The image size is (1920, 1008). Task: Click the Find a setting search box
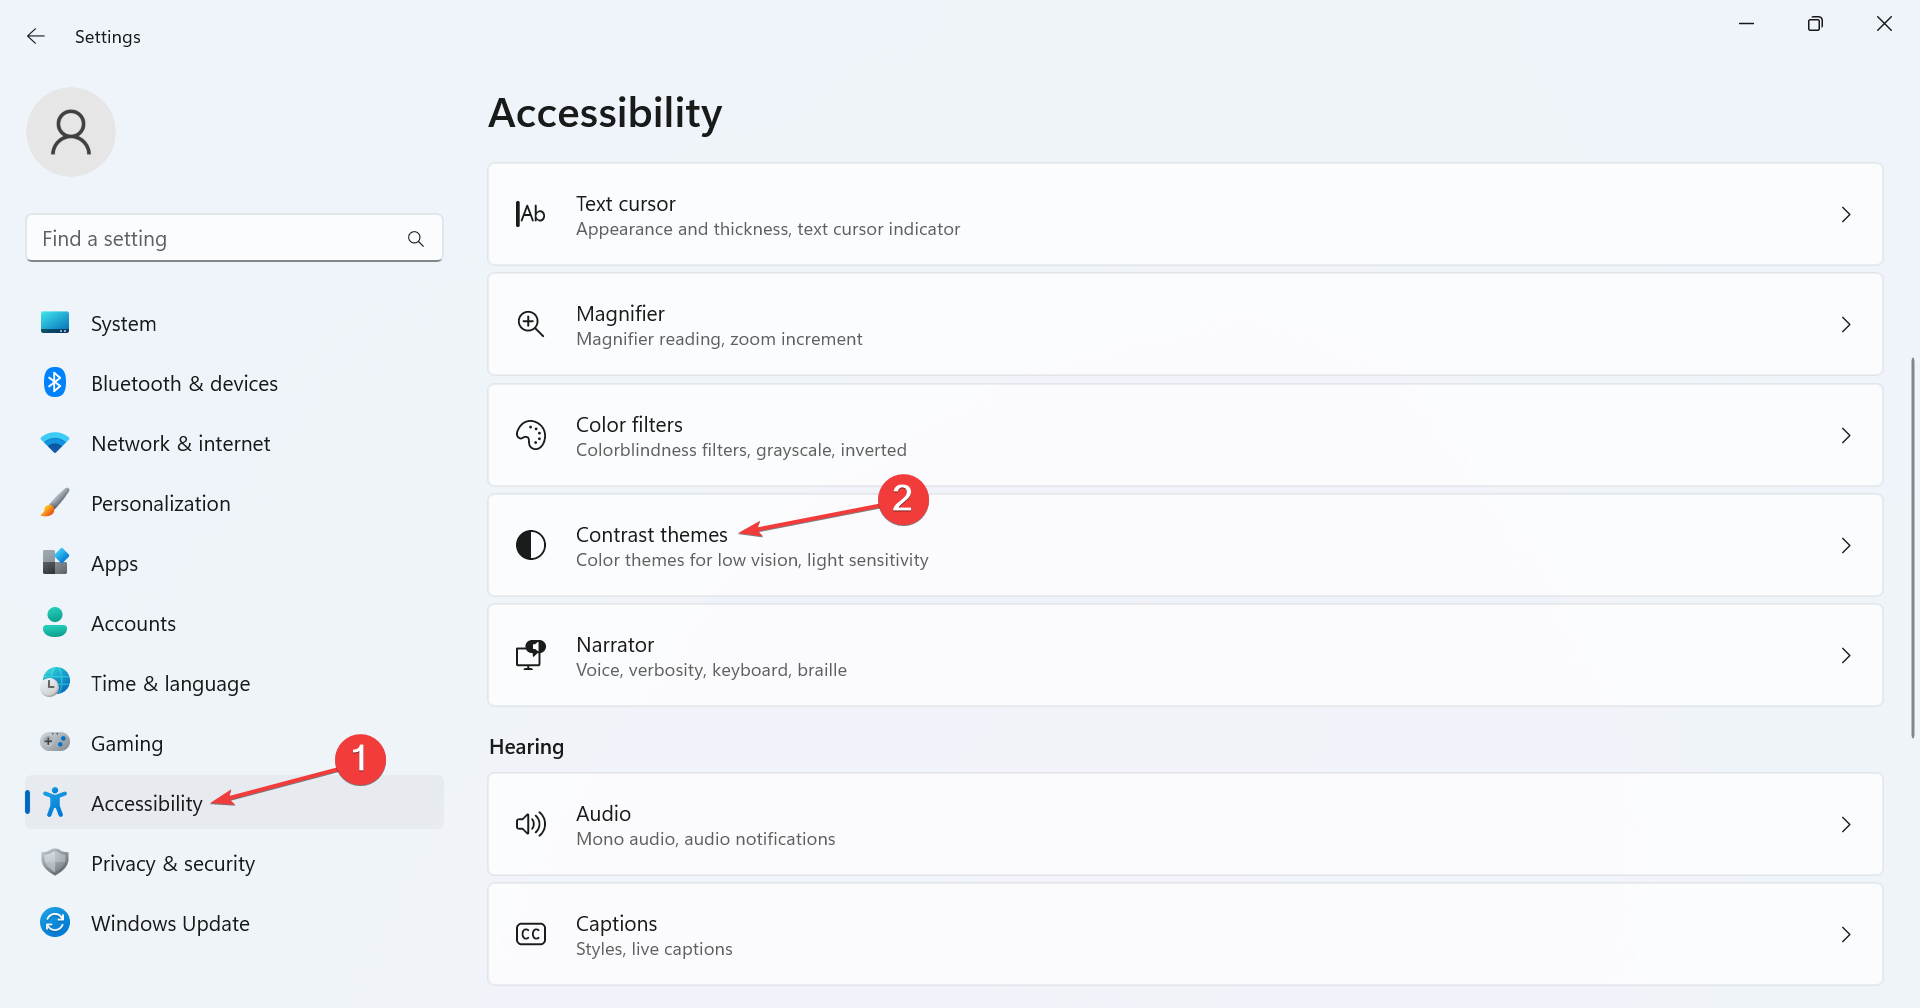[234, 238]
